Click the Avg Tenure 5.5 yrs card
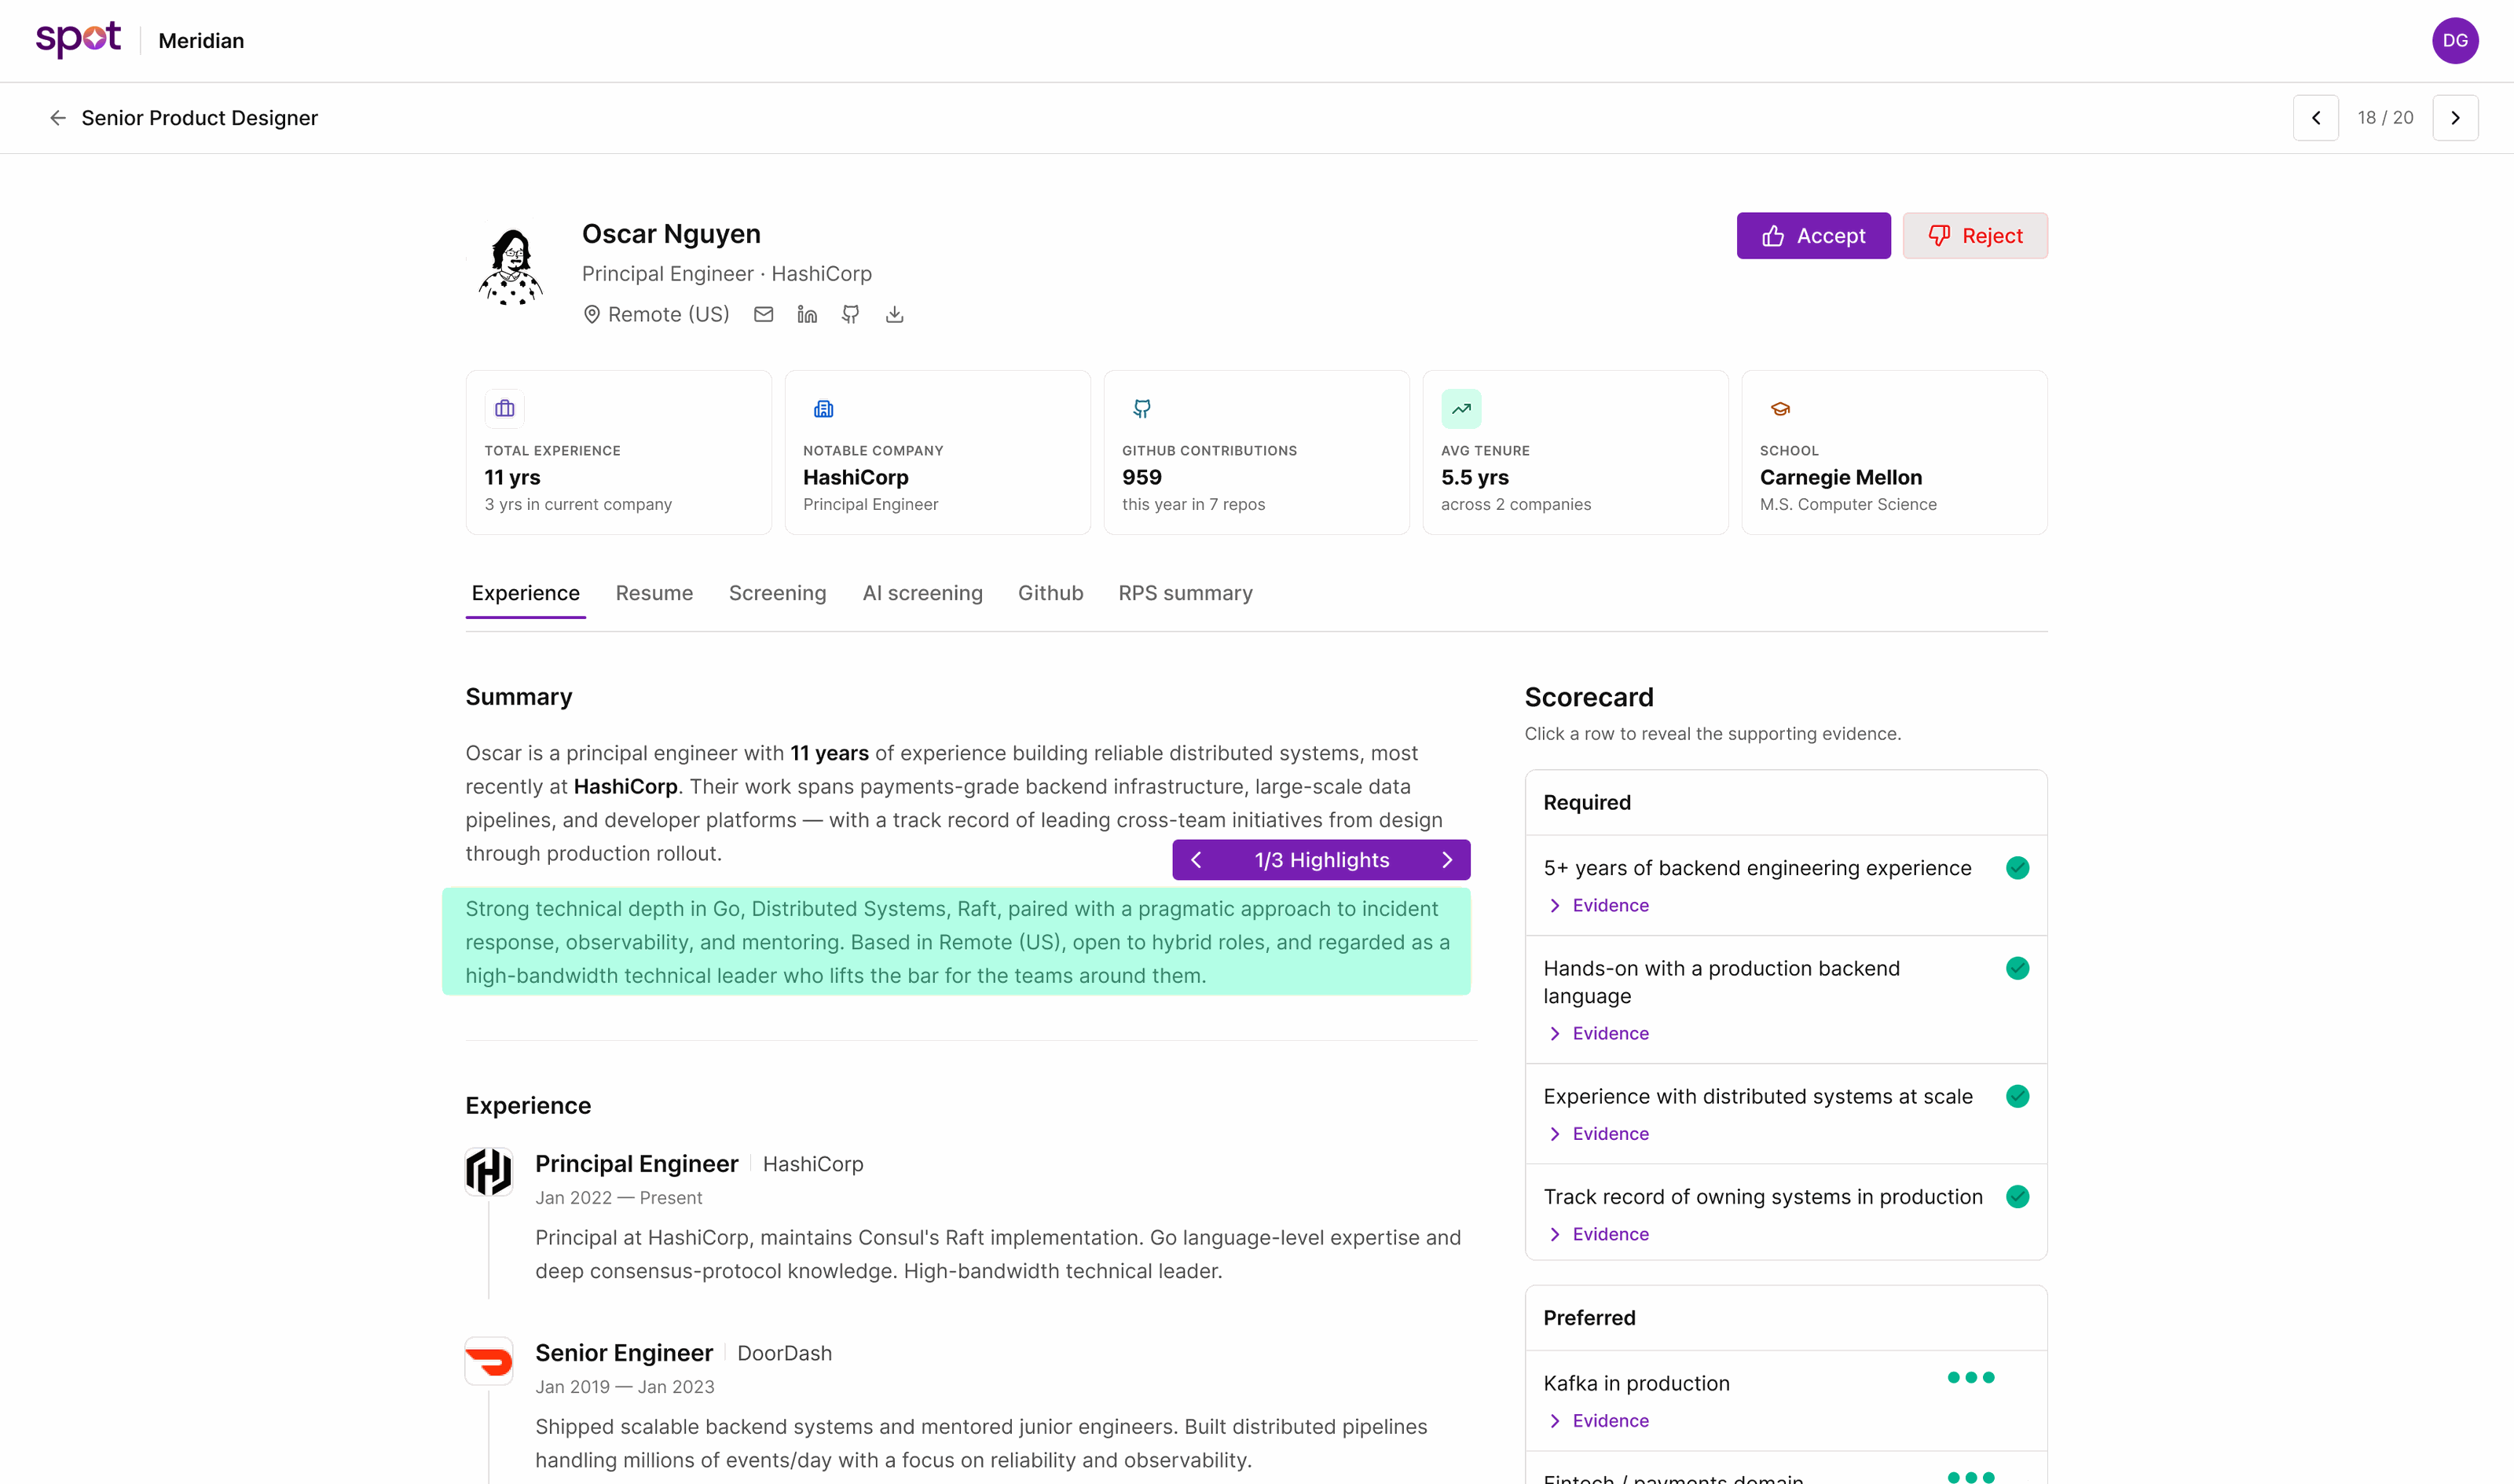 coord(1575,452)
